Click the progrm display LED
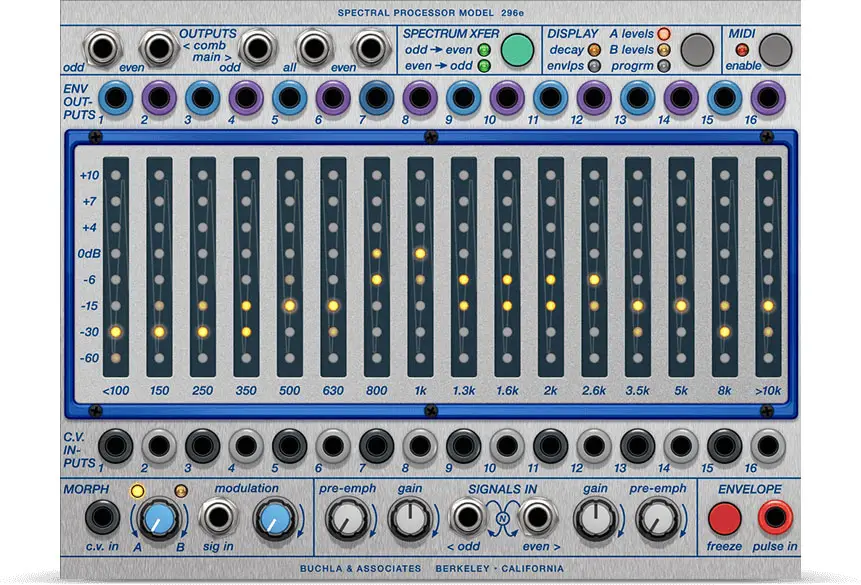The height and width of the screenshot is (585, 861). [664, 66]
